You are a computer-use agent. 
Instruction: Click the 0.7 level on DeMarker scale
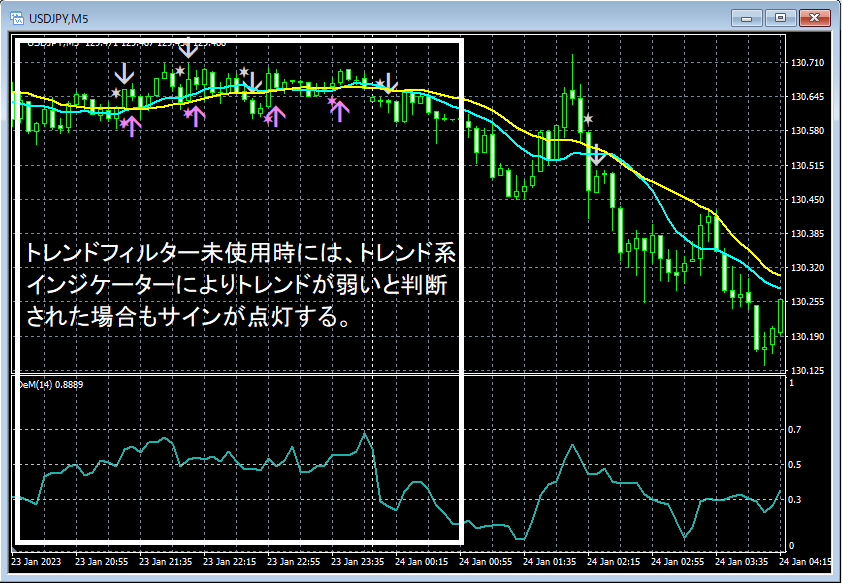pos(795,430)
